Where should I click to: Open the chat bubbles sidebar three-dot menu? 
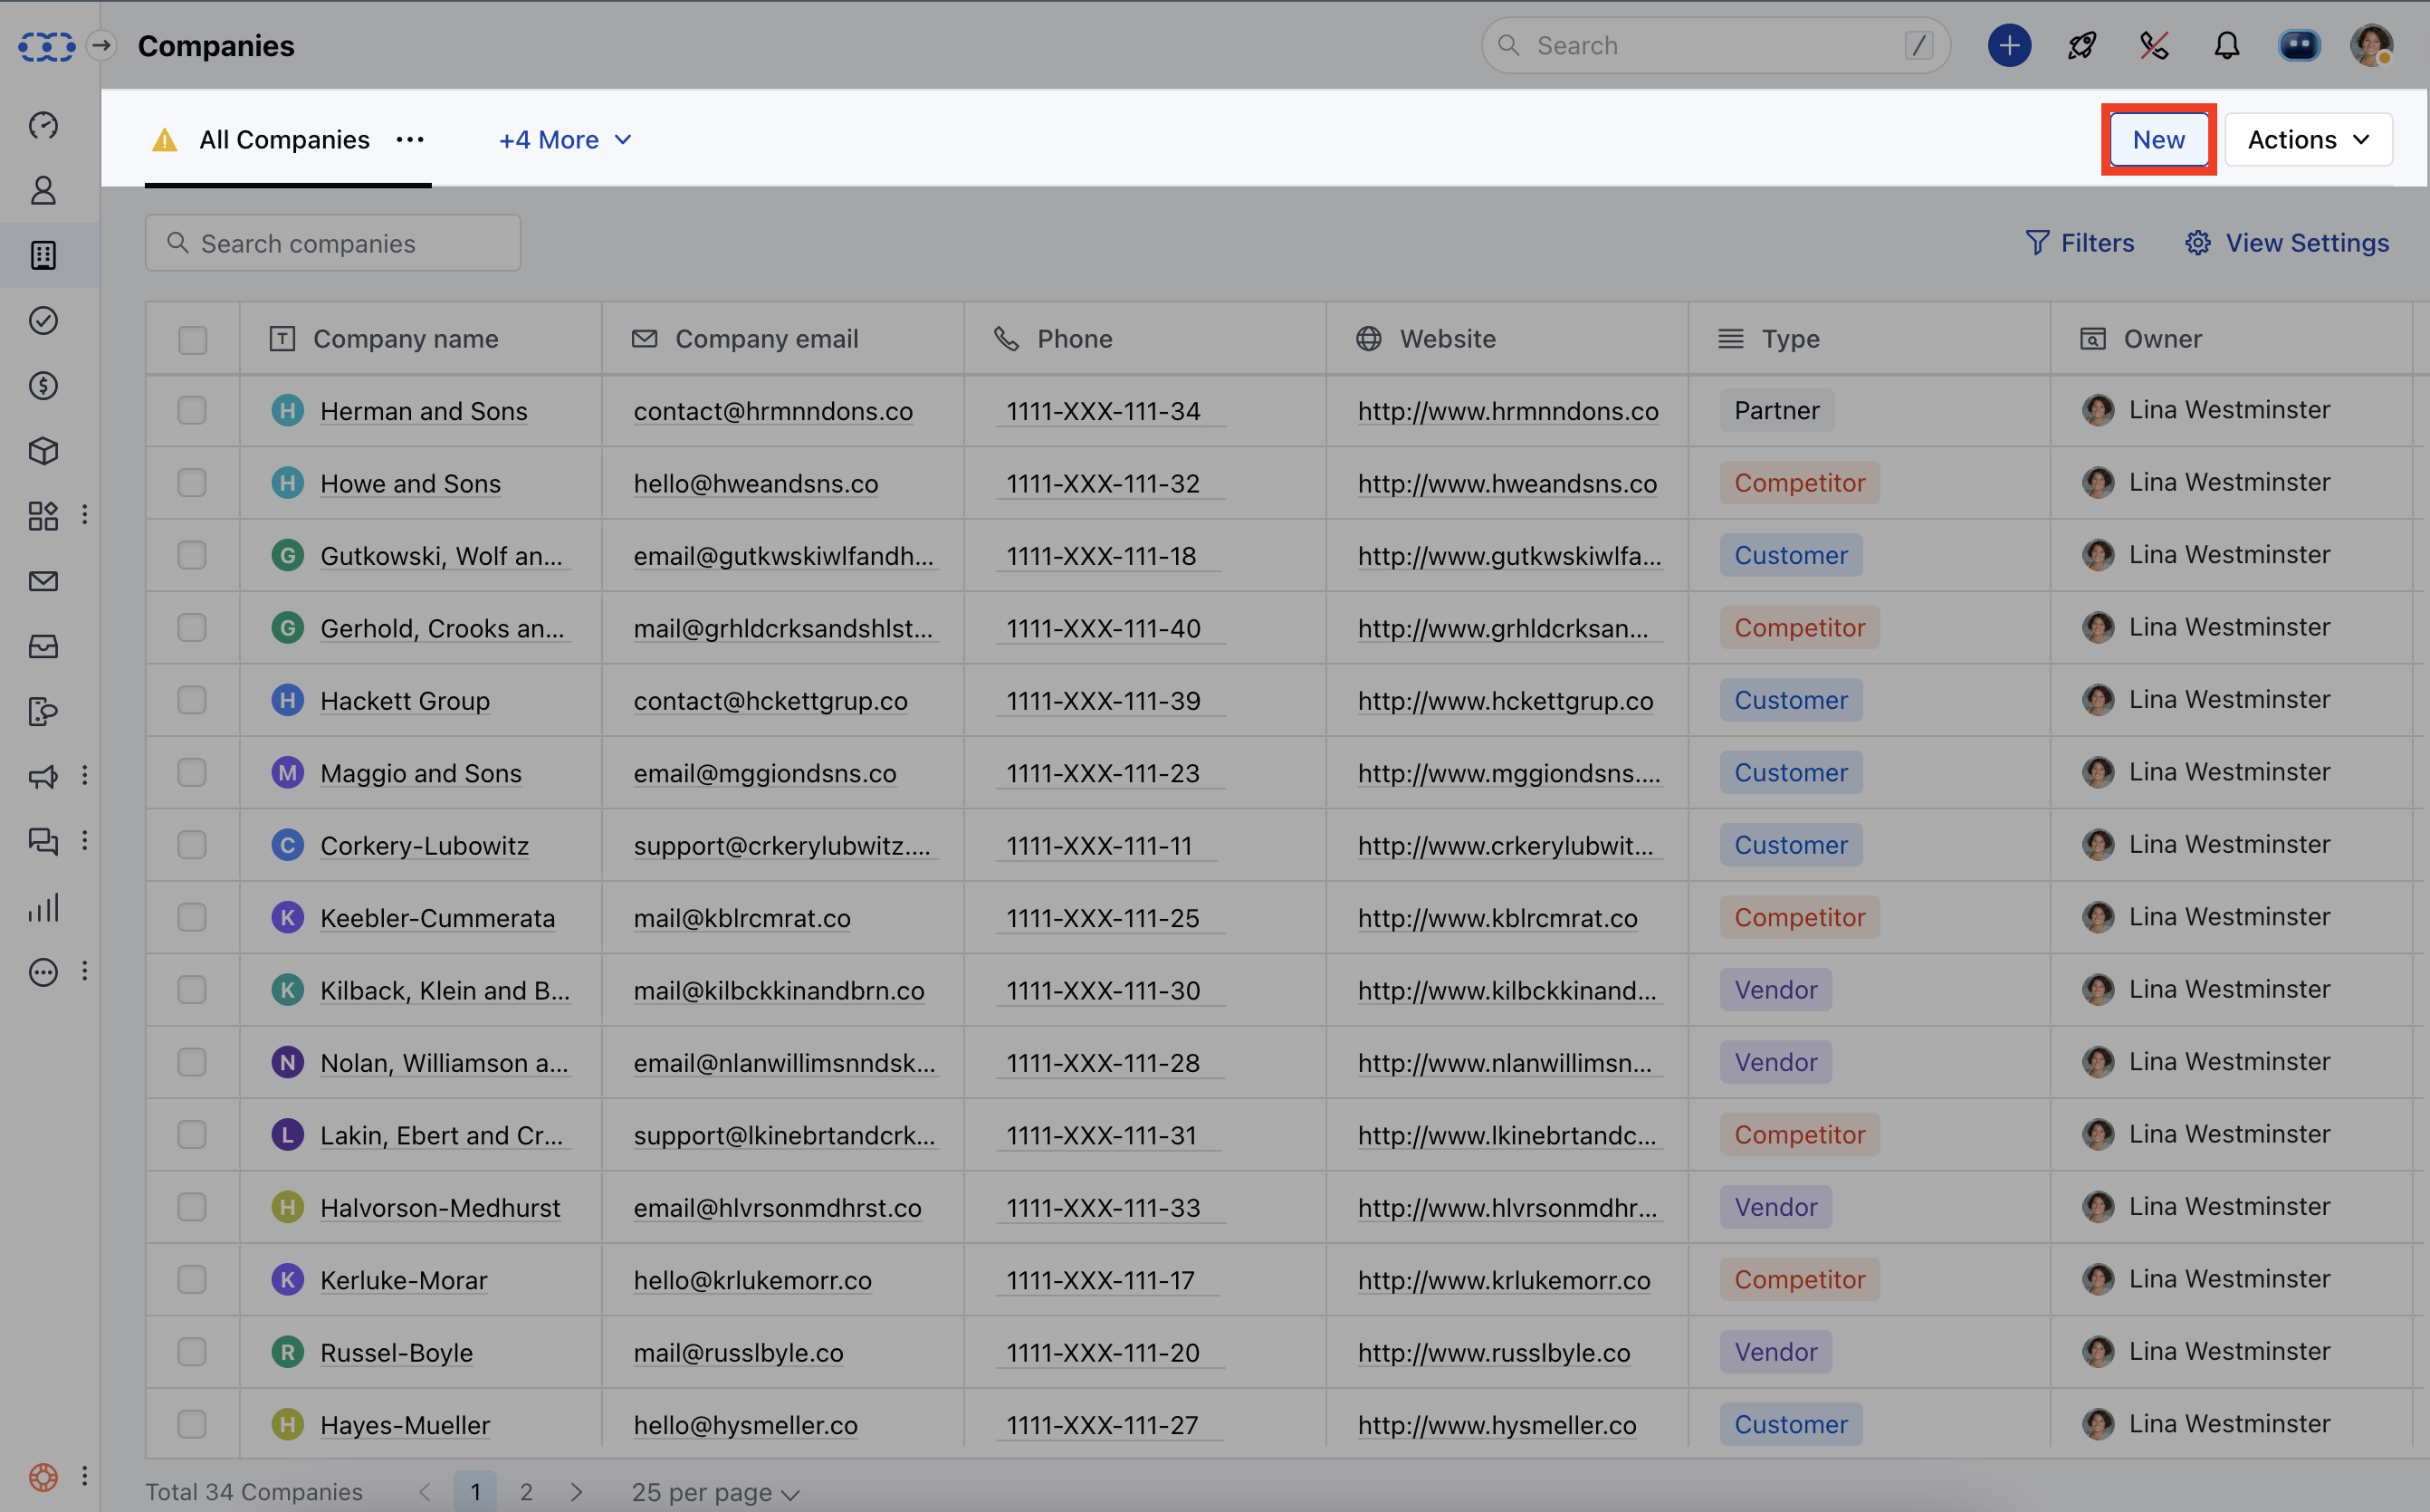pyautogui.click(x=85, y=840)
